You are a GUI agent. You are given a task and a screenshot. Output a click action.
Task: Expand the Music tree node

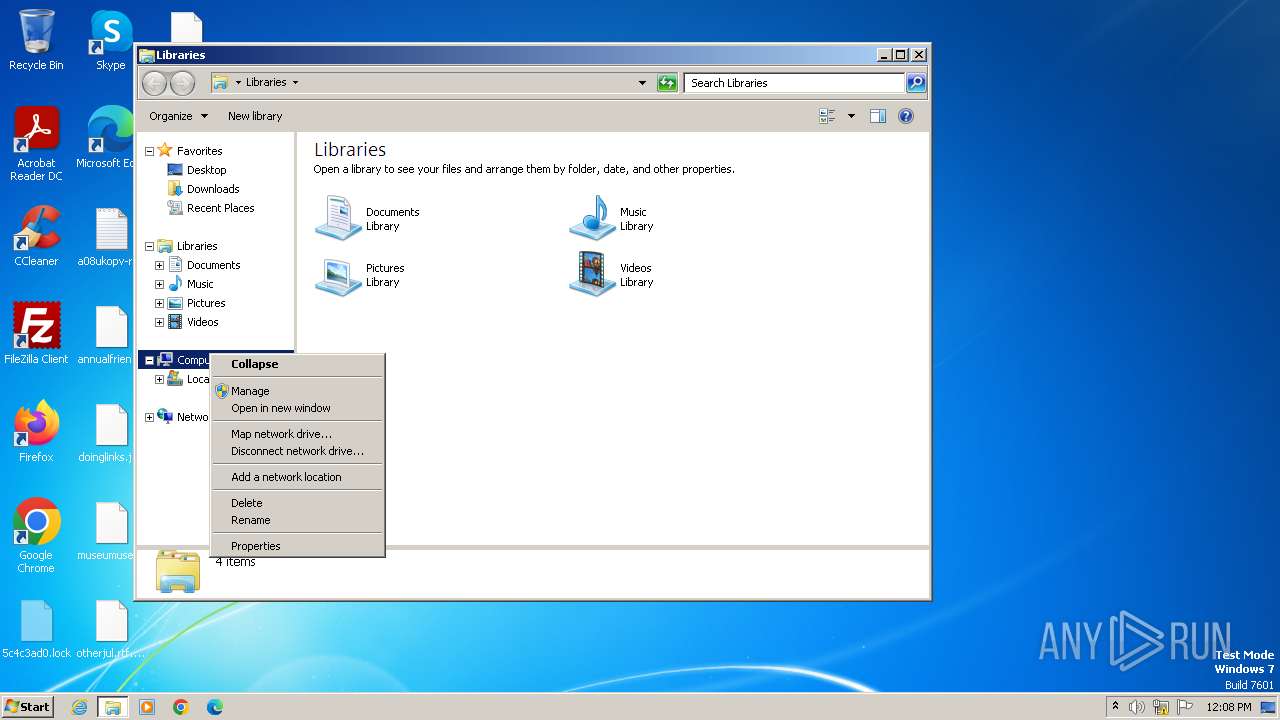click(159, 284)
